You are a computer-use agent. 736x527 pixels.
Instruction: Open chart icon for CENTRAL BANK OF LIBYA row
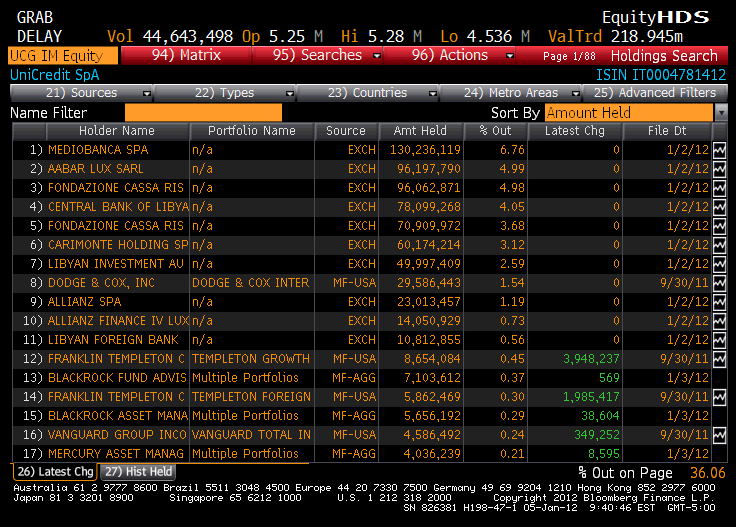(x=719, y=207)
